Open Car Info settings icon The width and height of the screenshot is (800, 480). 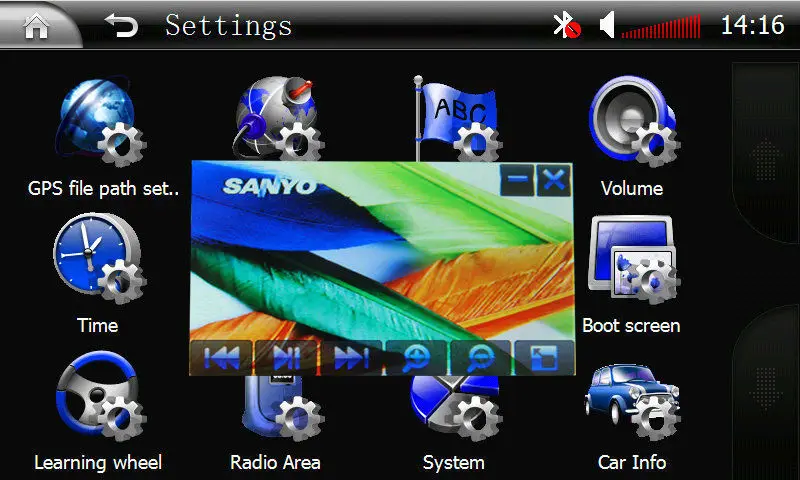(x=633, y=401)
